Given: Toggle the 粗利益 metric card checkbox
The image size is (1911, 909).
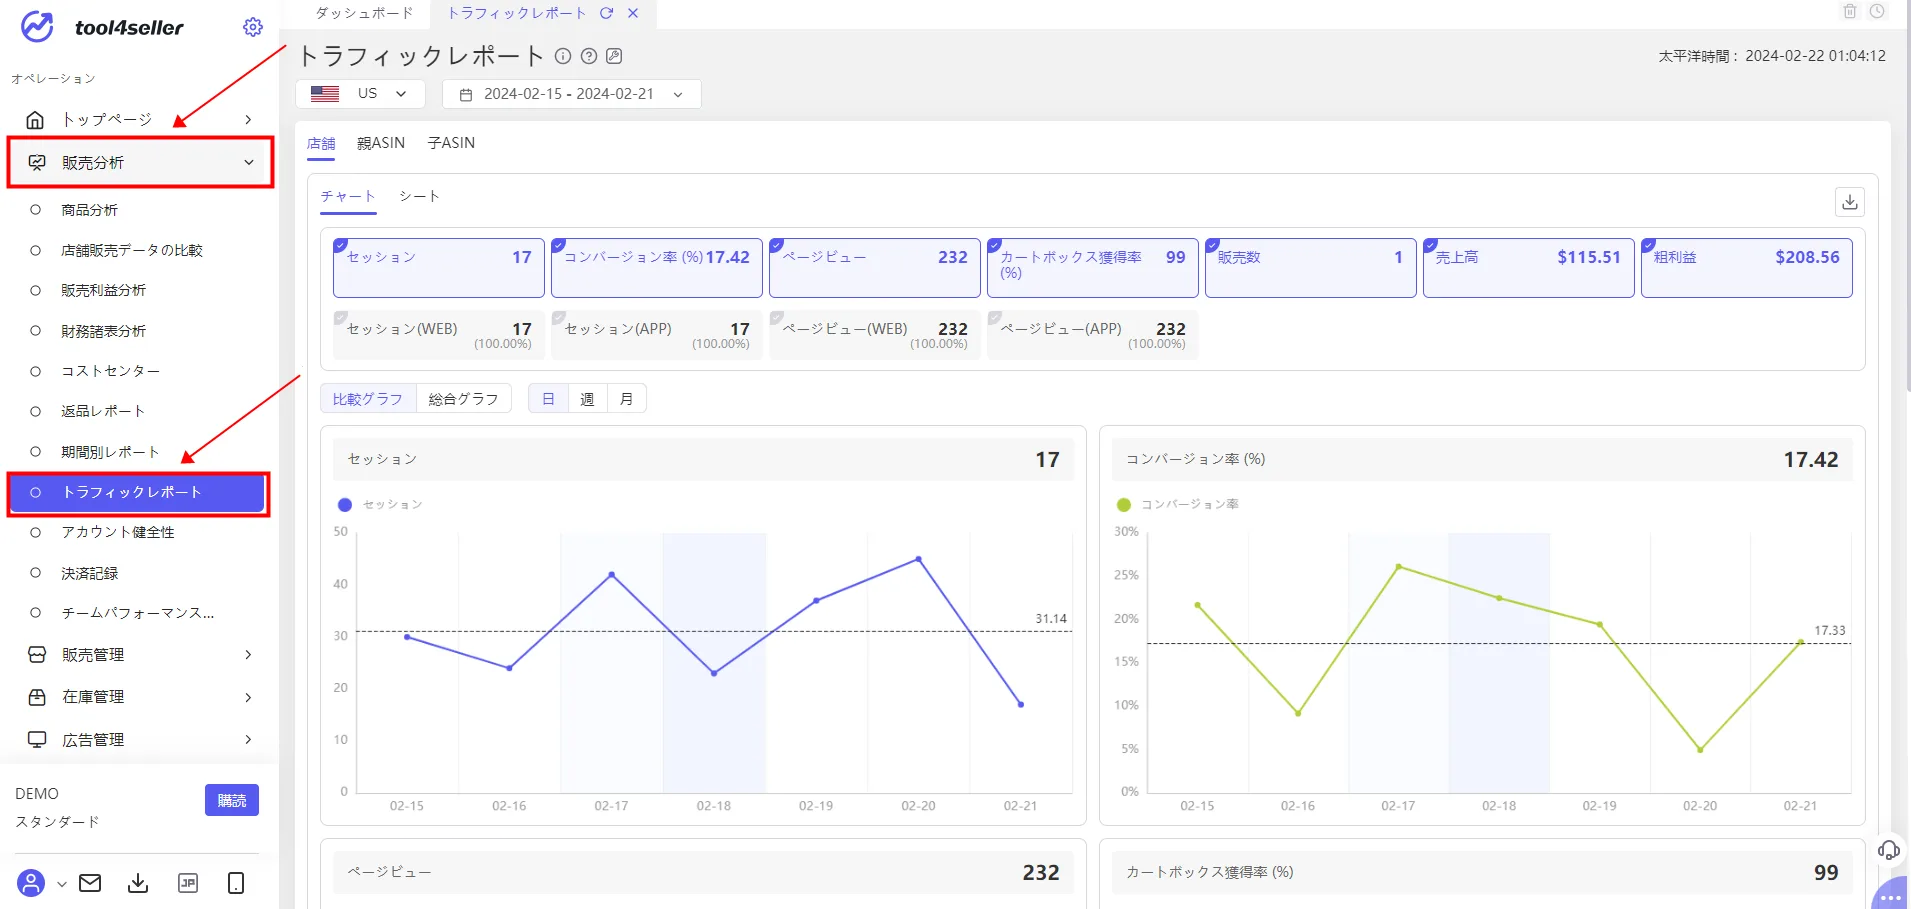Looking at the screenshot, I should pos(1648,245).
